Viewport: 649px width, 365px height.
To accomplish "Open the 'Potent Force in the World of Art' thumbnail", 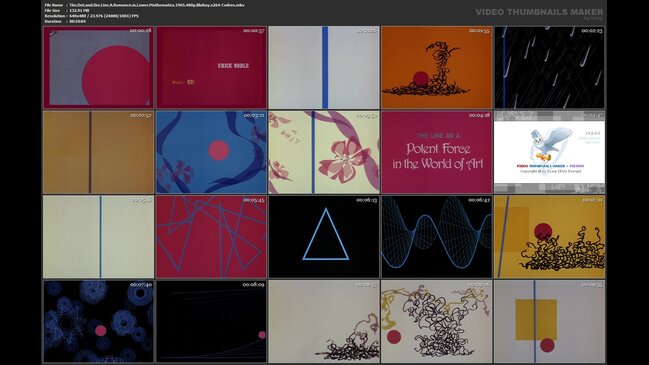I will (437, 152).
